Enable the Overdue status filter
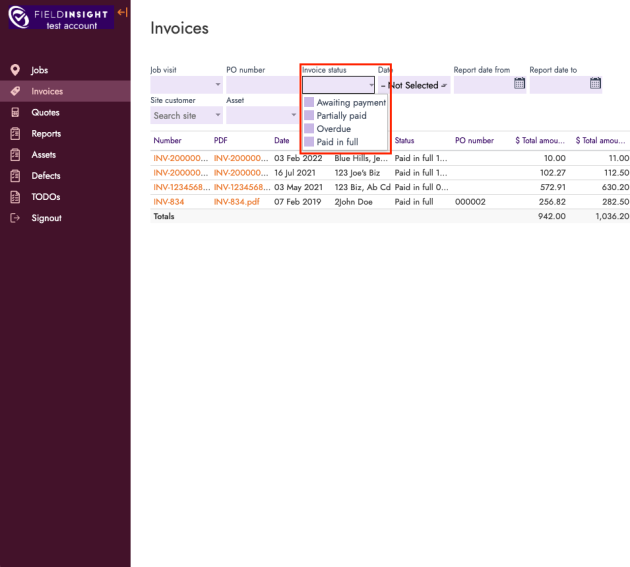The height and width of the screenshot is (567, 630). coord(309,129)
